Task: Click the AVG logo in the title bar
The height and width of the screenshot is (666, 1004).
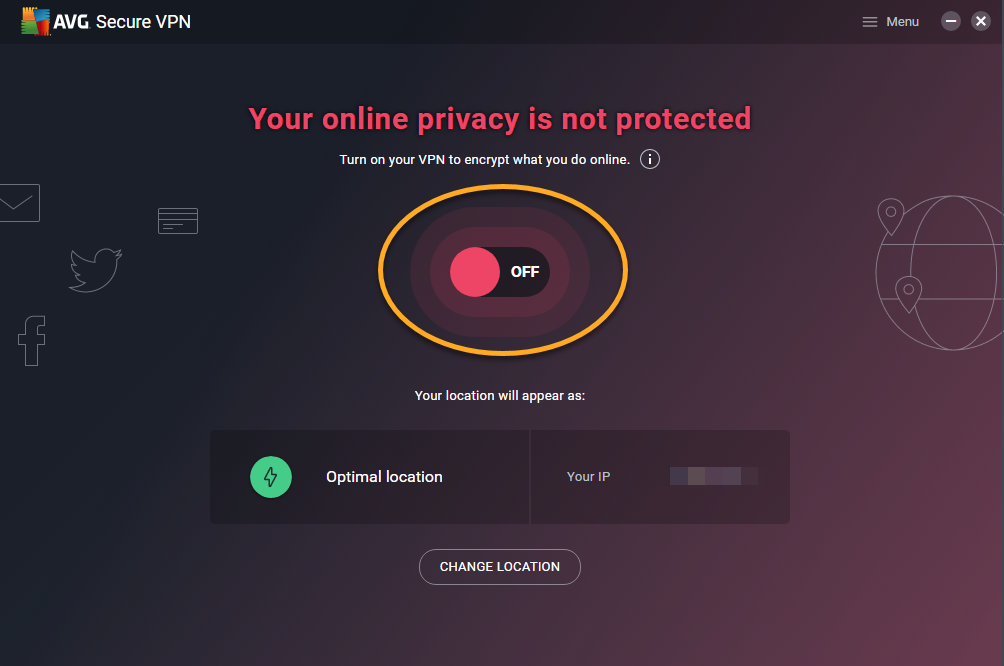Action: (37, 20)
